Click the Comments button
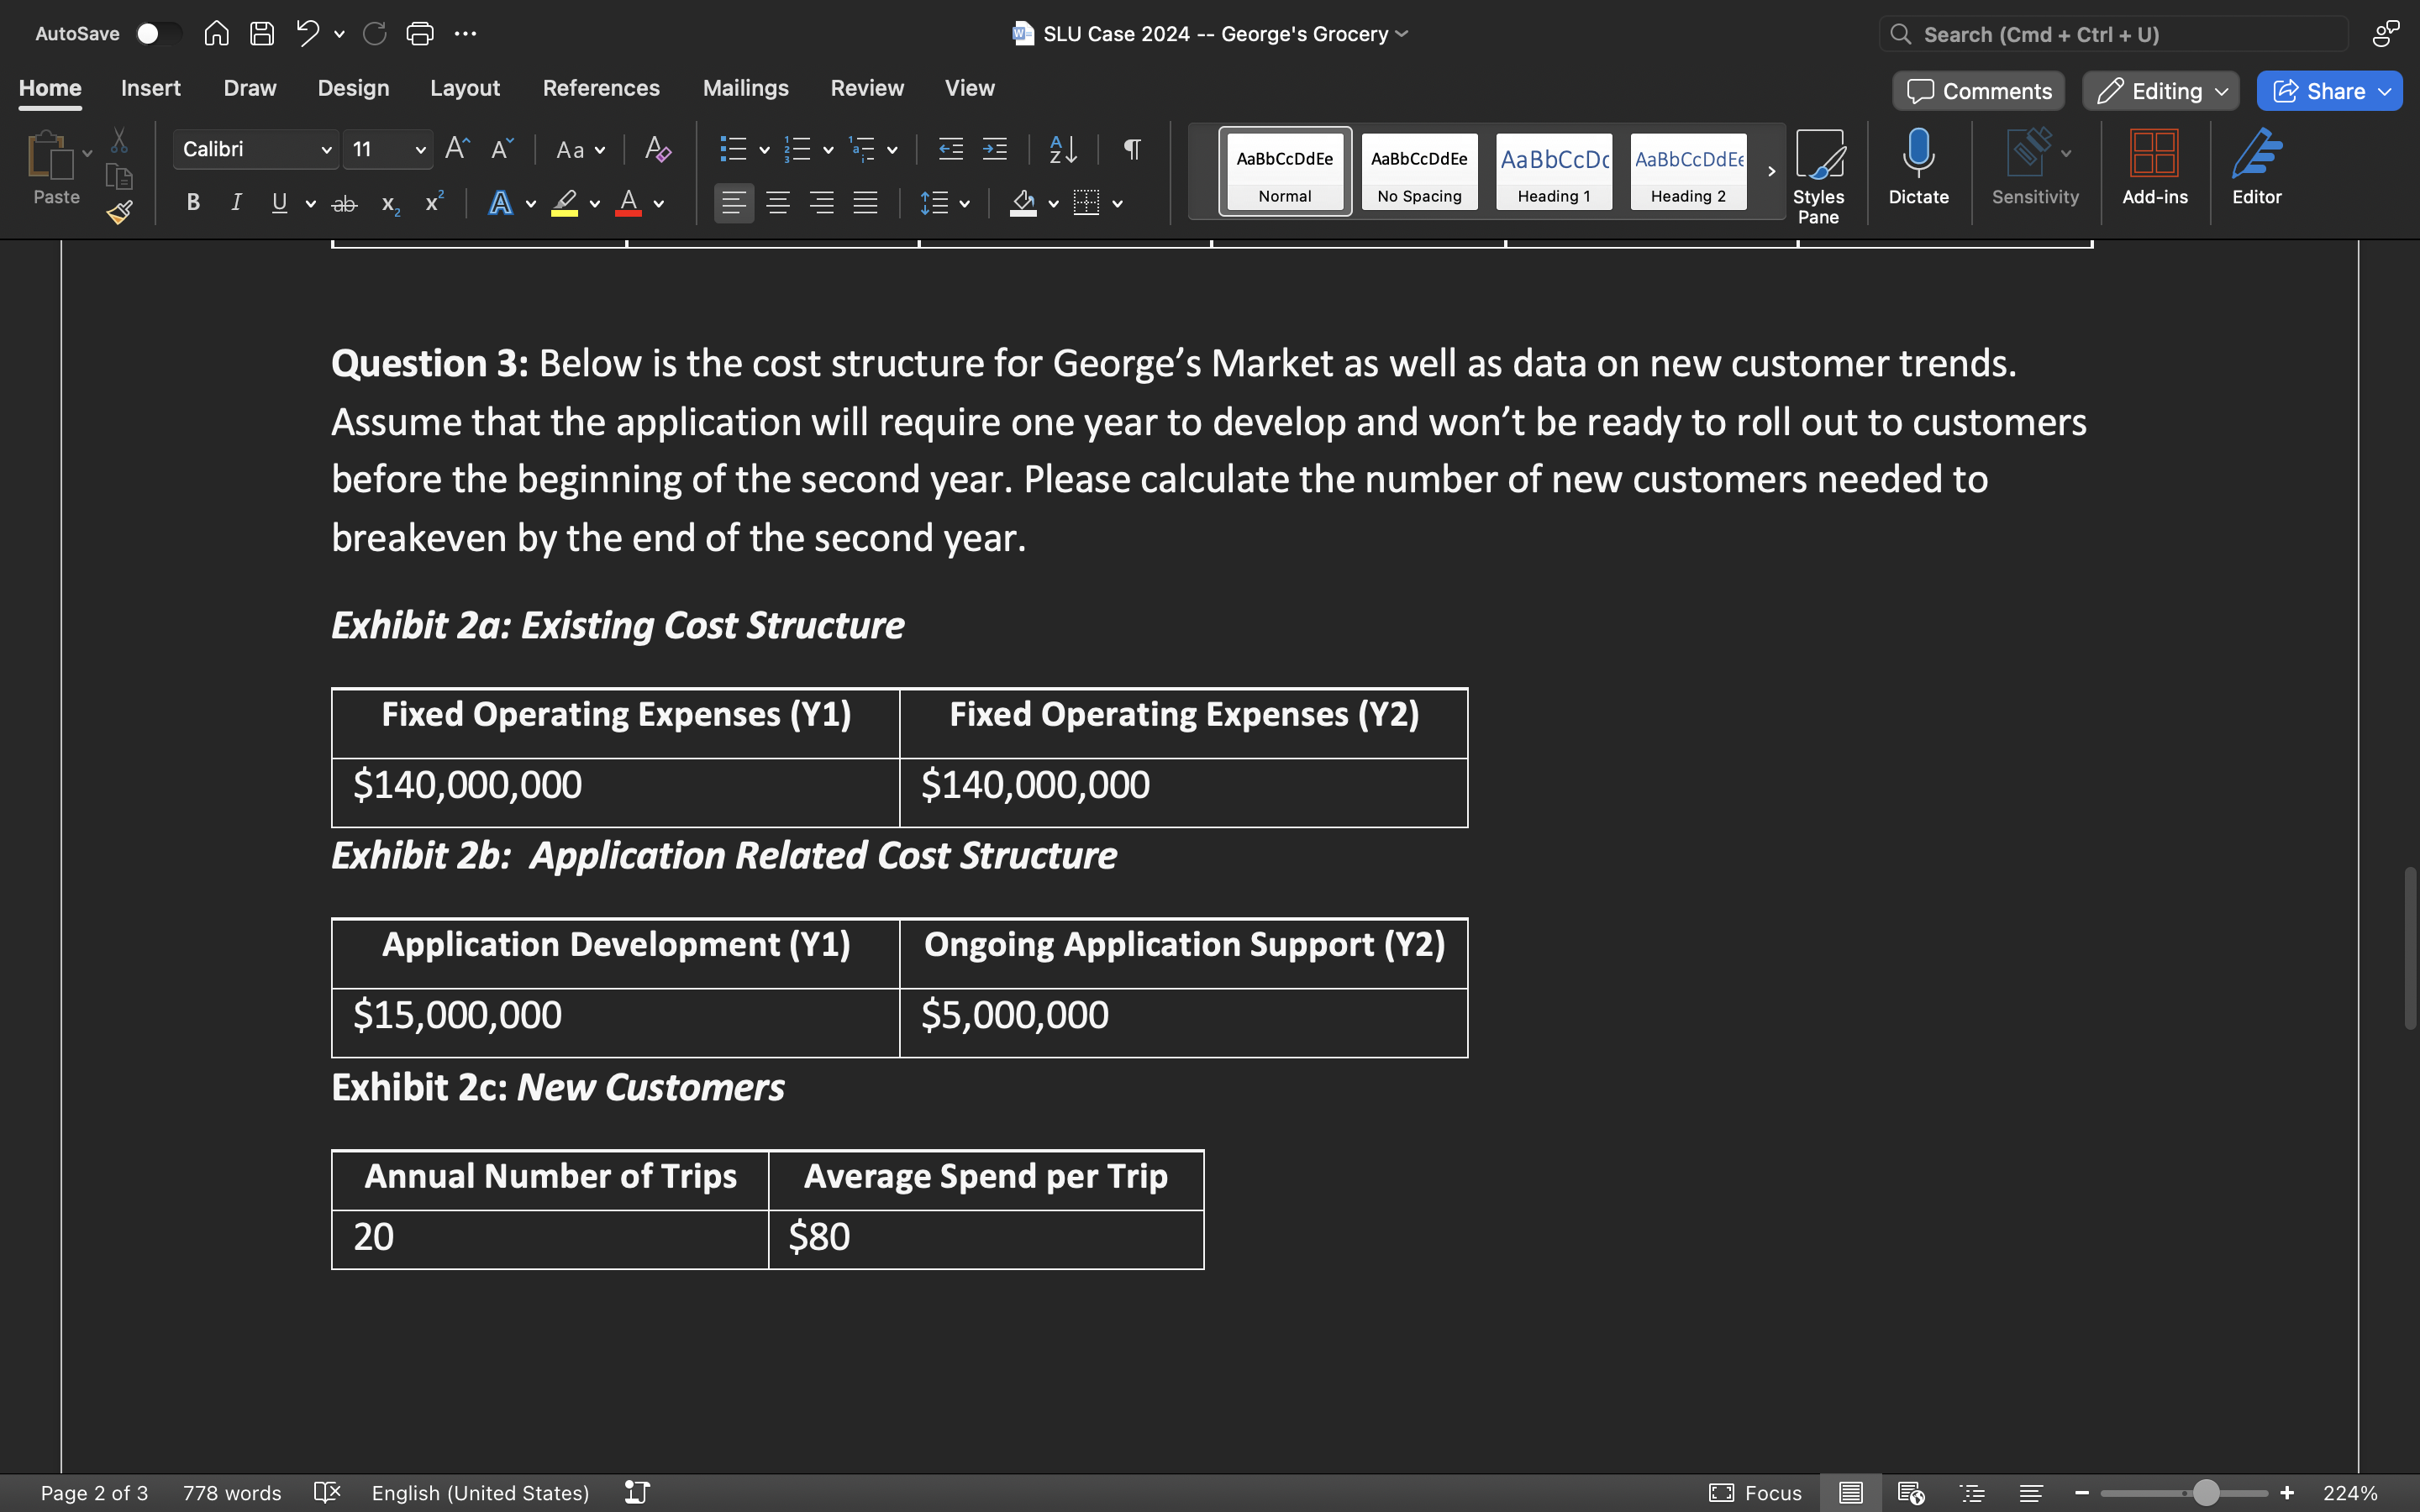The image size is (2420, 1512). 1978,91
